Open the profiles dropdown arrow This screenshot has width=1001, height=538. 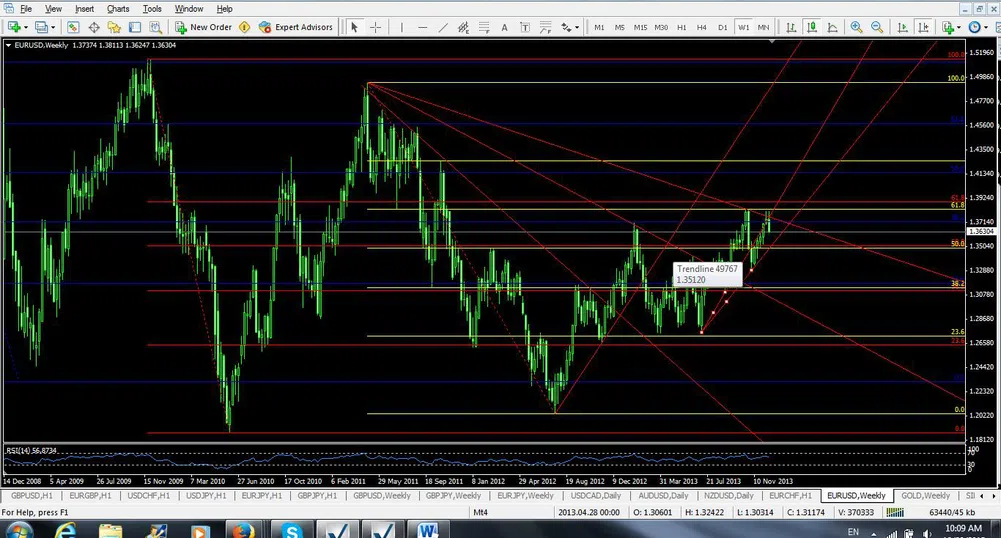(52, 27)
